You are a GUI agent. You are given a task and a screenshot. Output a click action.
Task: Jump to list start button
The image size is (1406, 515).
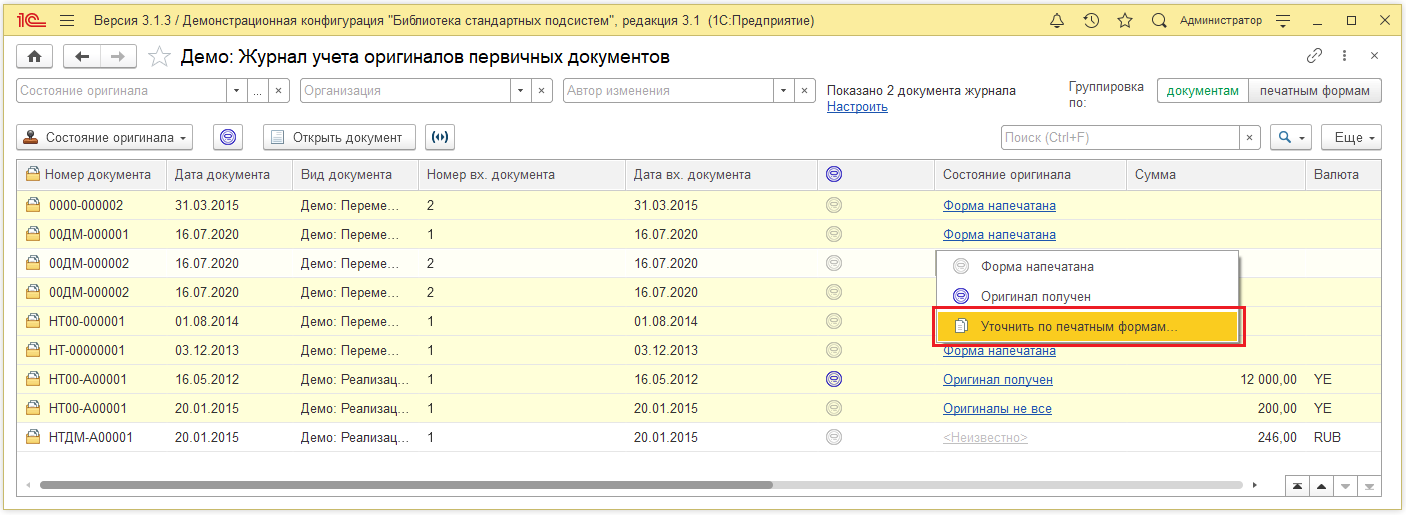[x=1297, y=486]
